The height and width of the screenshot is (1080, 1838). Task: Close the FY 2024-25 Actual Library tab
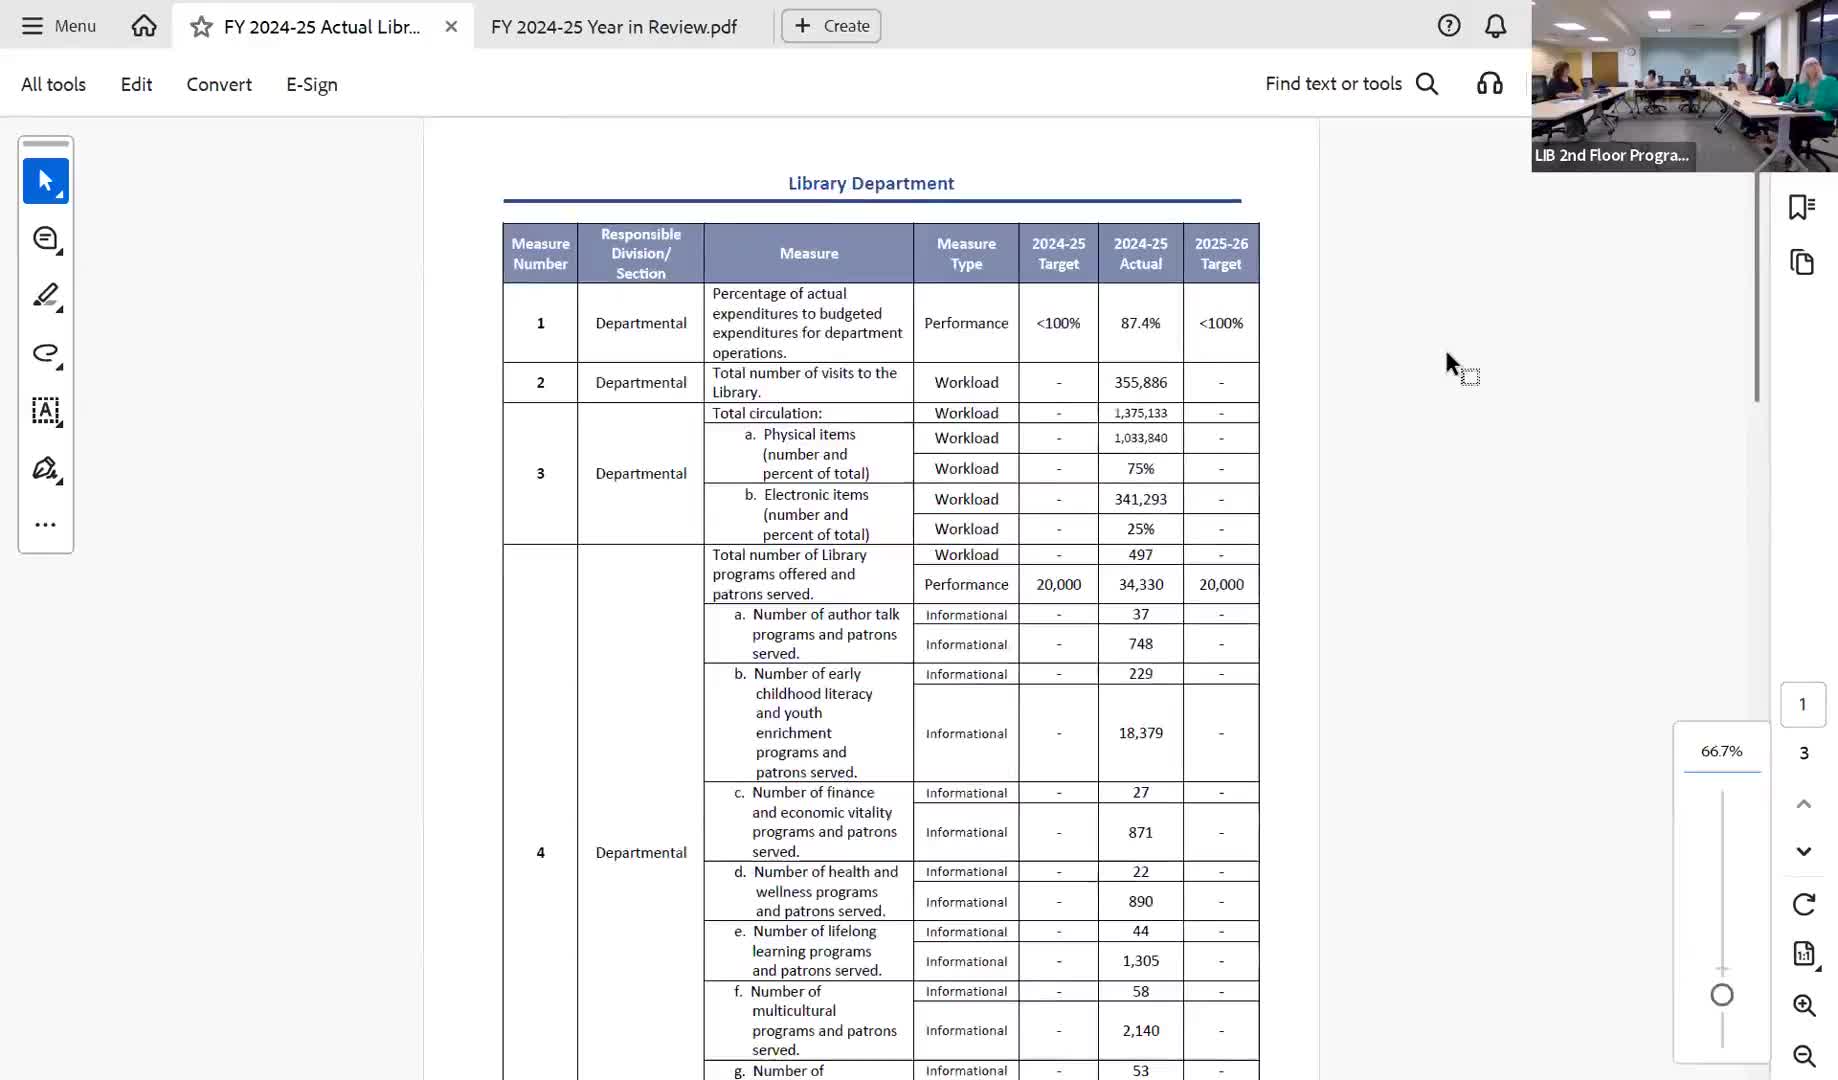pyautogui.click(x=451, y=27)
